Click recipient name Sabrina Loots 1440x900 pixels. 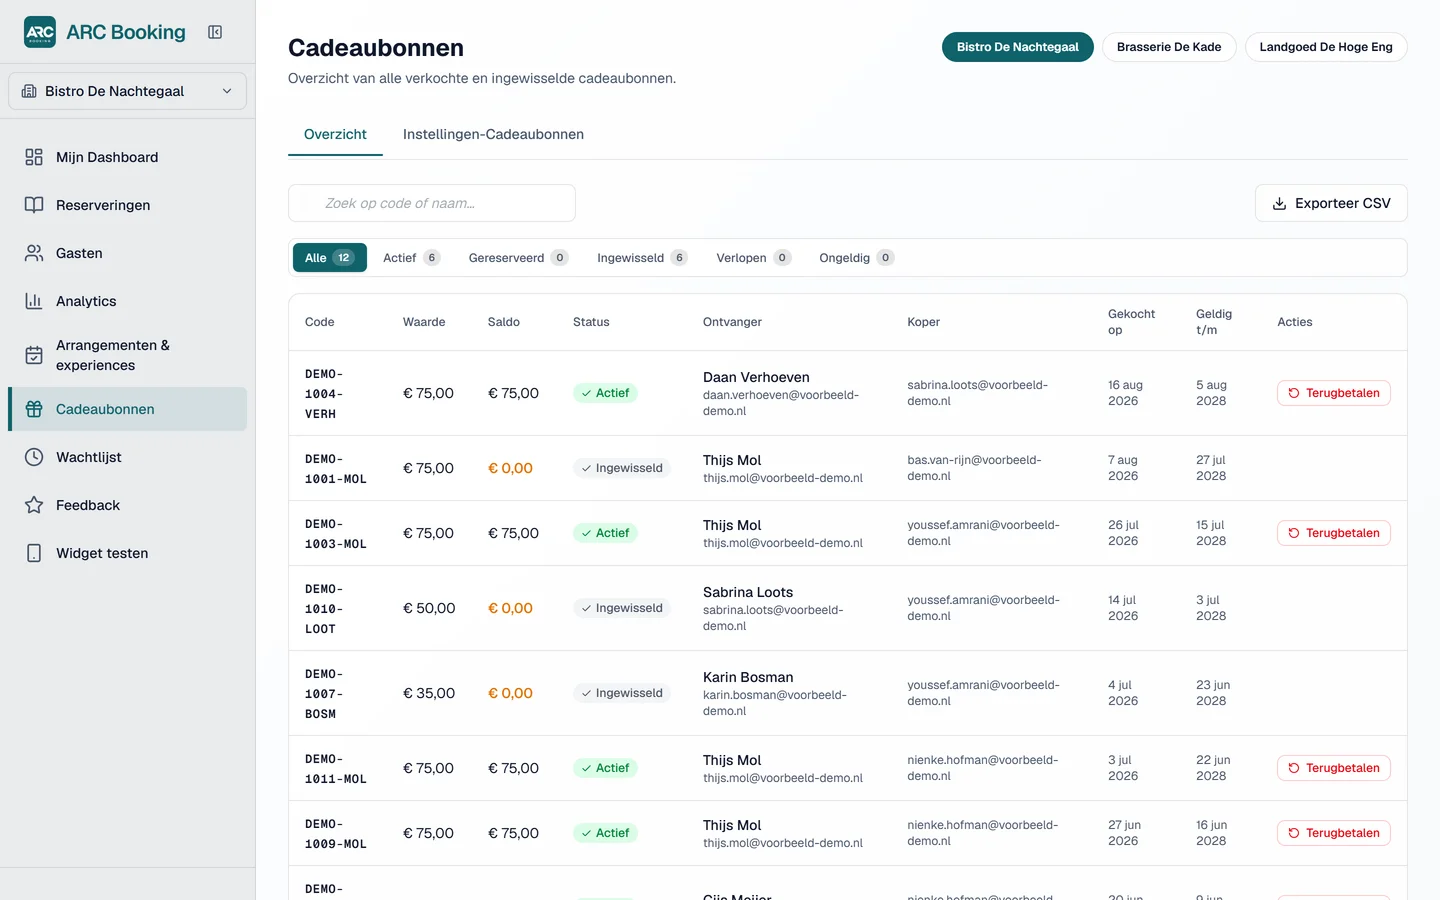point(748,592)
